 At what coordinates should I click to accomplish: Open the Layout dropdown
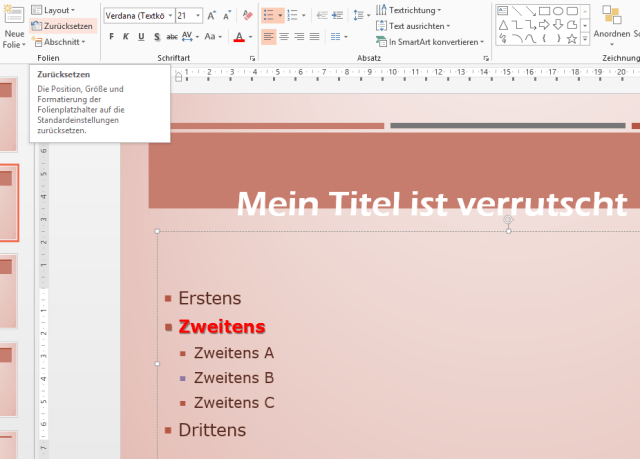click(53, 10)
